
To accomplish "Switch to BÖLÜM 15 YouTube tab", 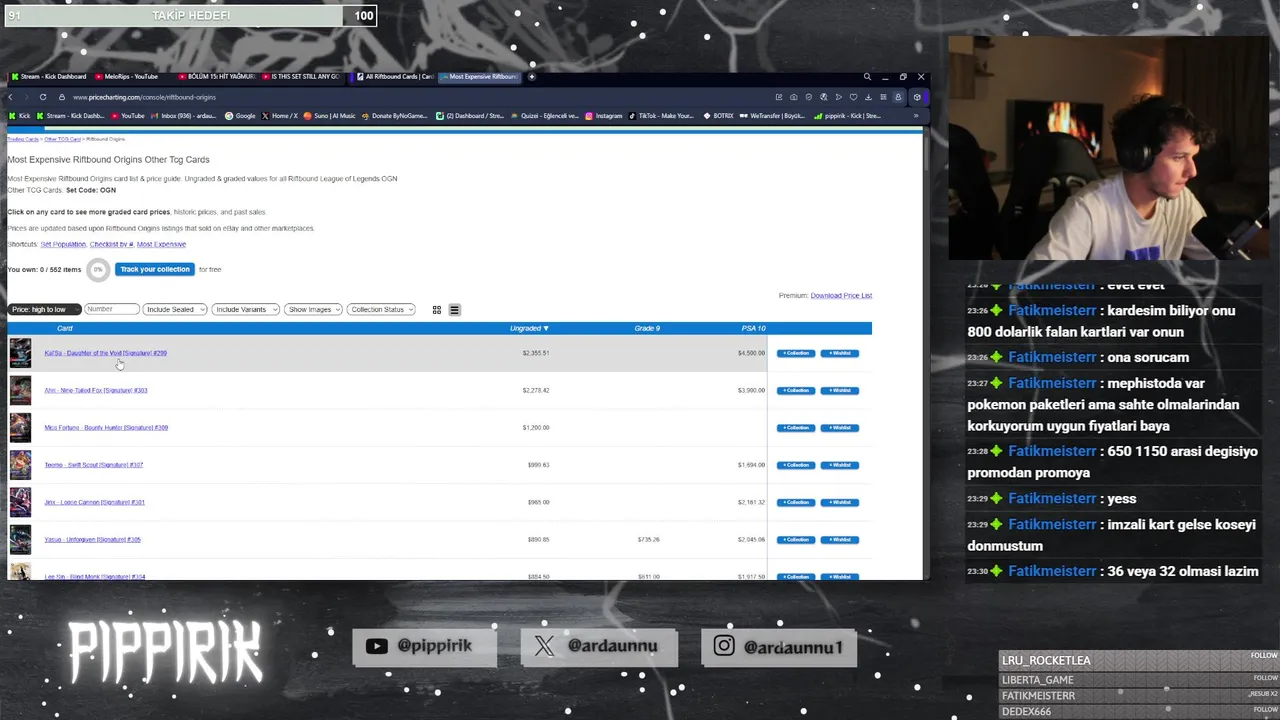I will (x=217, y=77).
